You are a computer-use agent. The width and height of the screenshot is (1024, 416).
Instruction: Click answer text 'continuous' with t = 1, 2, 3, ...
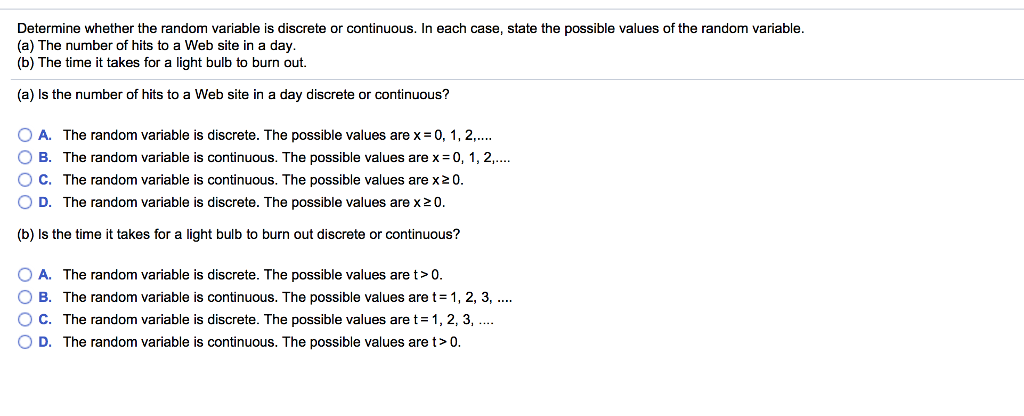(287, 297)
